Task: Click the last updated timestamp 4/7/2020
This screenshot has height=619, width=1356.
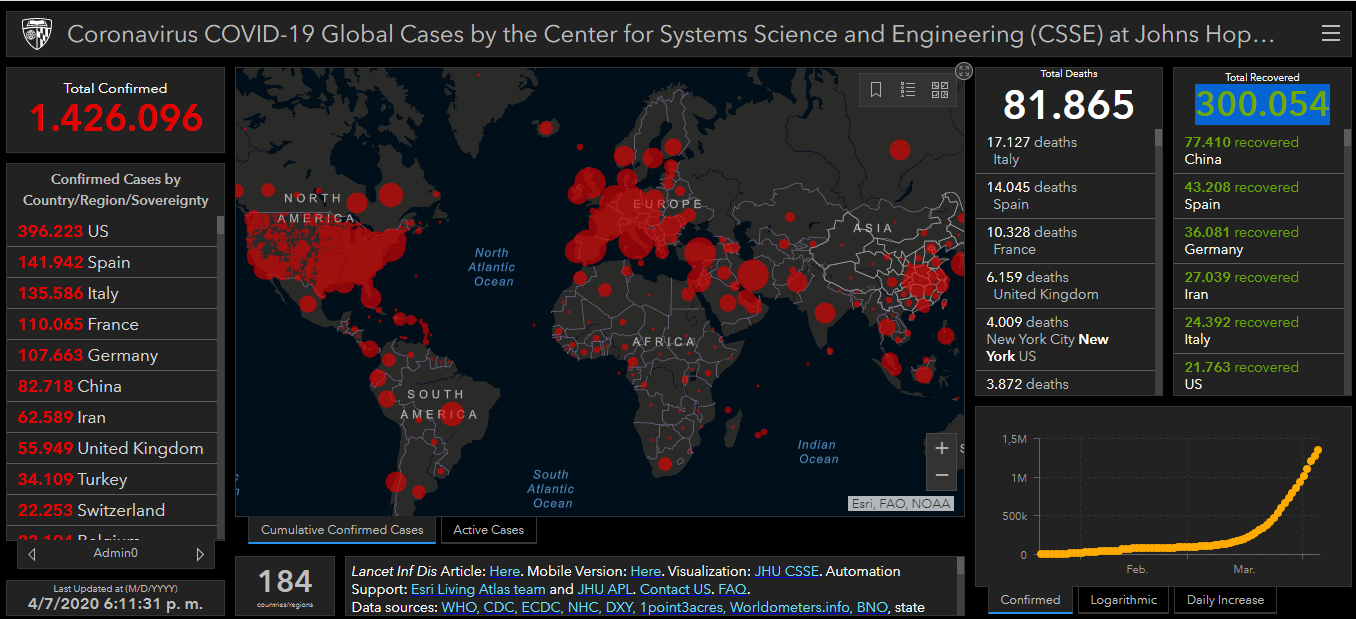Action: (x=115, y=604)
